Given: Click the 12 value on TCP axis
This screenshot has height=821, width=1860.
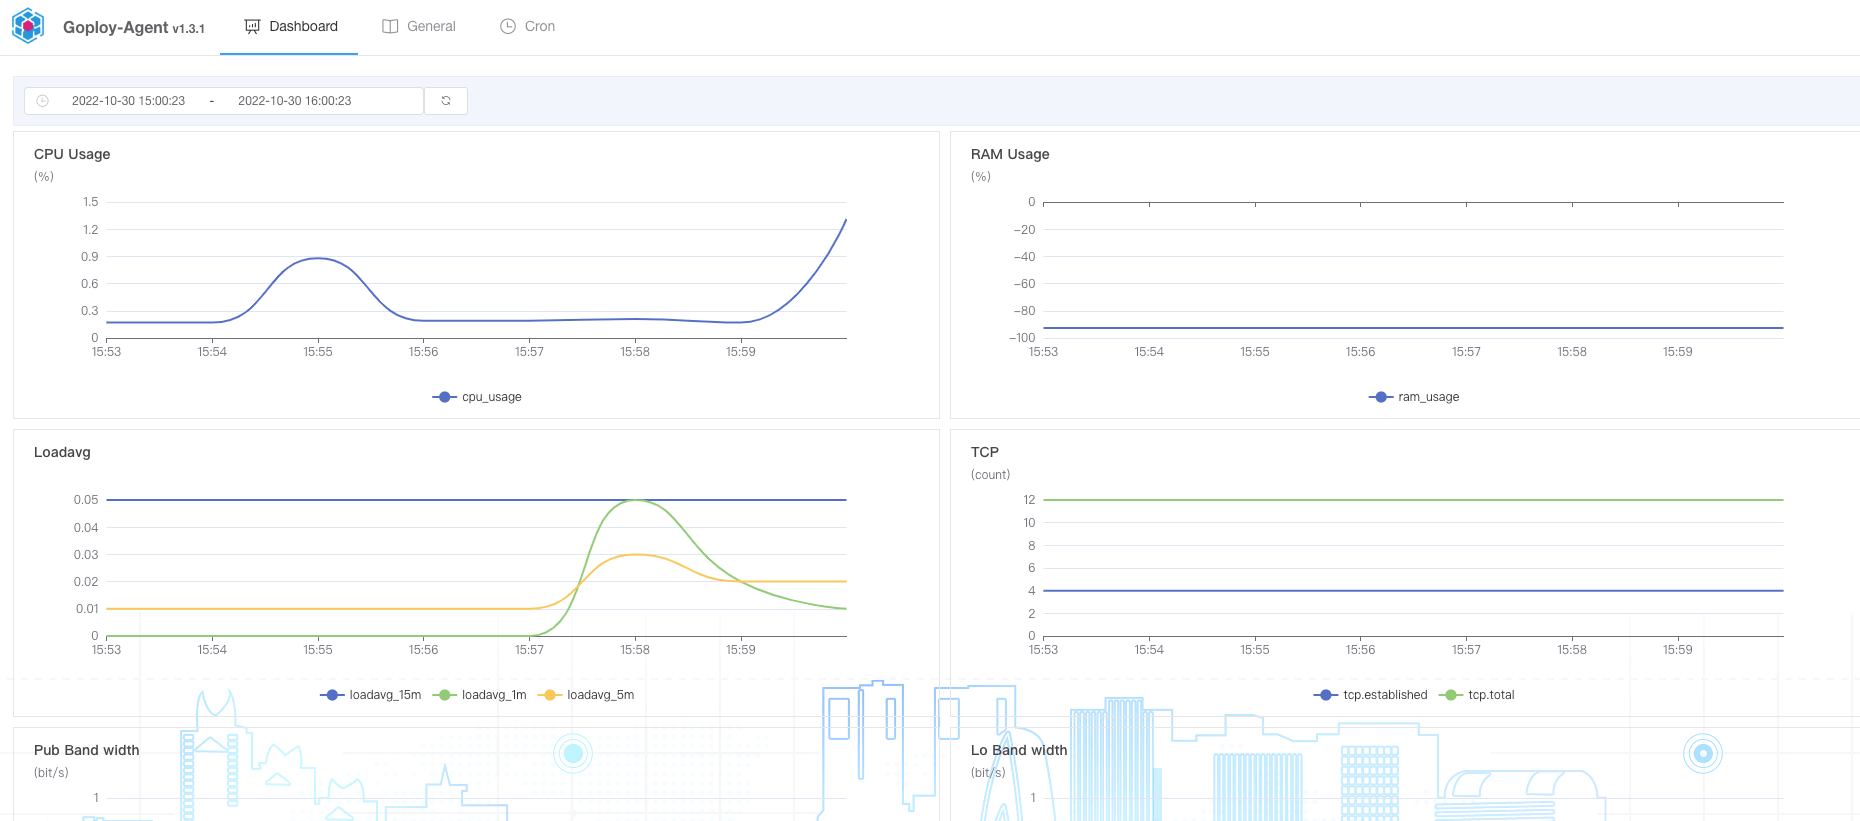Looking at the screenshot, I should click(x=1029, y=500).
